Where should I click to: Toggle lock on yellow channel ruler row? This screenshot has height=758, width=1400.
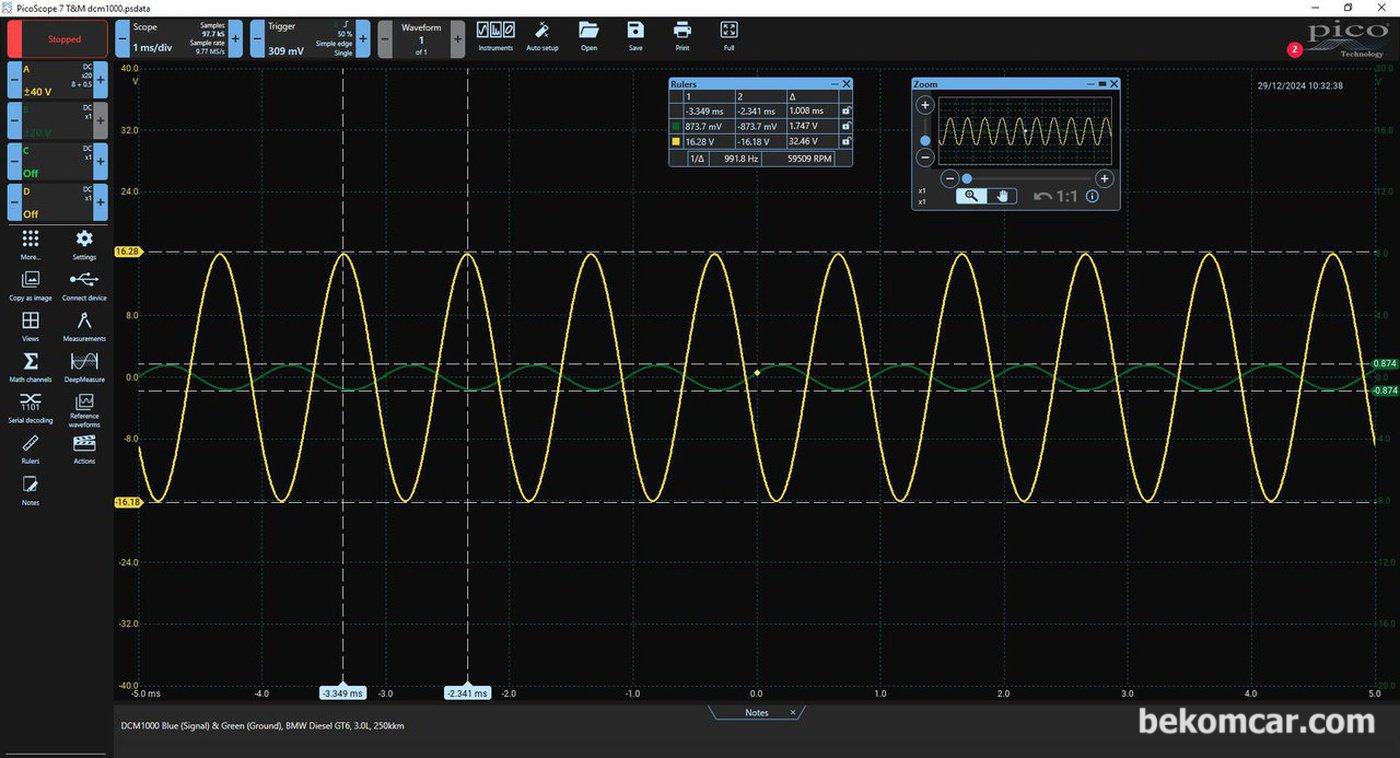pyautogui.click(x=846, y=142)
